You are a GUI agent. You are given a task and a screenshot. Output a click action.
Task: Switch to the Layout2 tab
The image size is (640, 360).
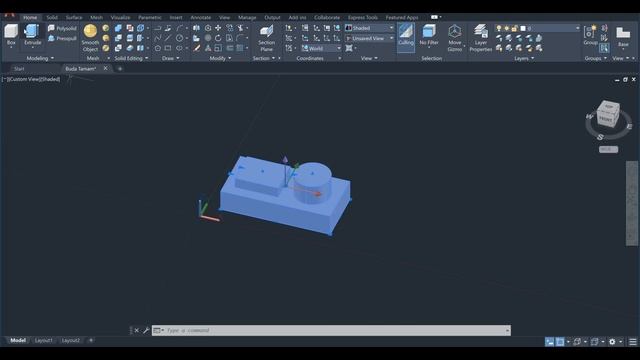[71, 340]
